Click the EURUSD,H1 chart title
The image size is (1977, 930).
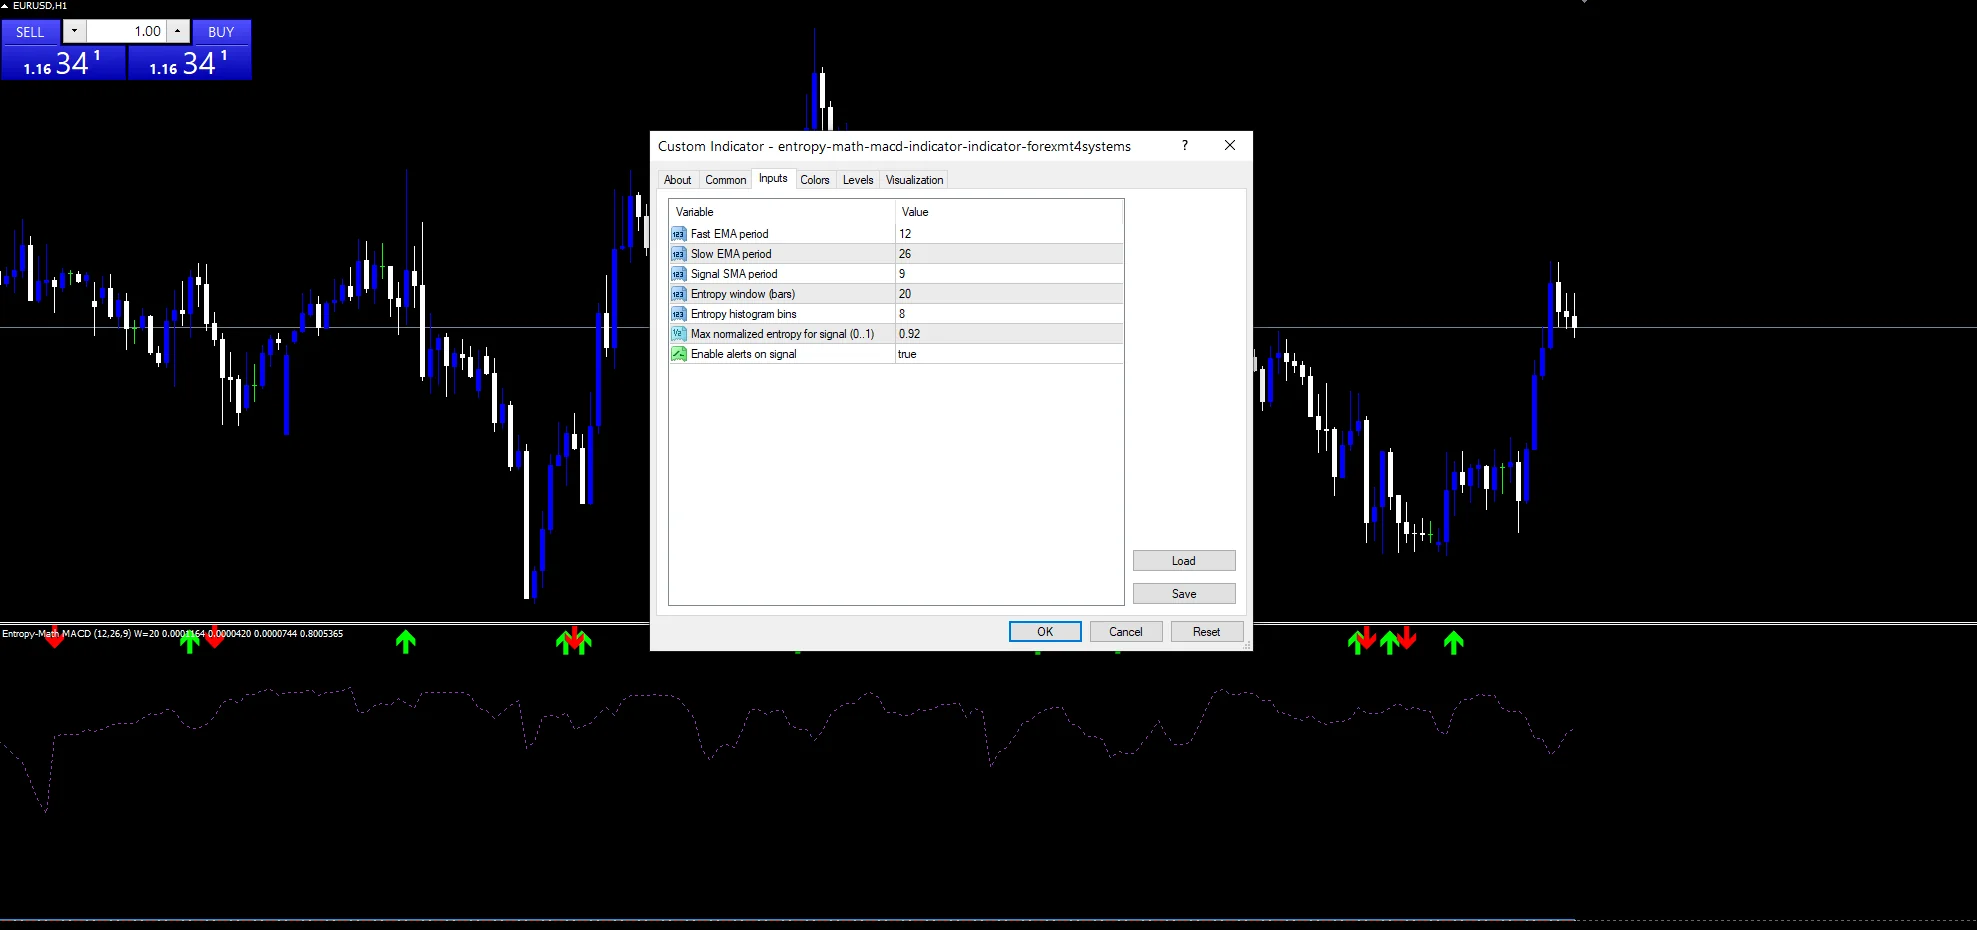(40, 6)
